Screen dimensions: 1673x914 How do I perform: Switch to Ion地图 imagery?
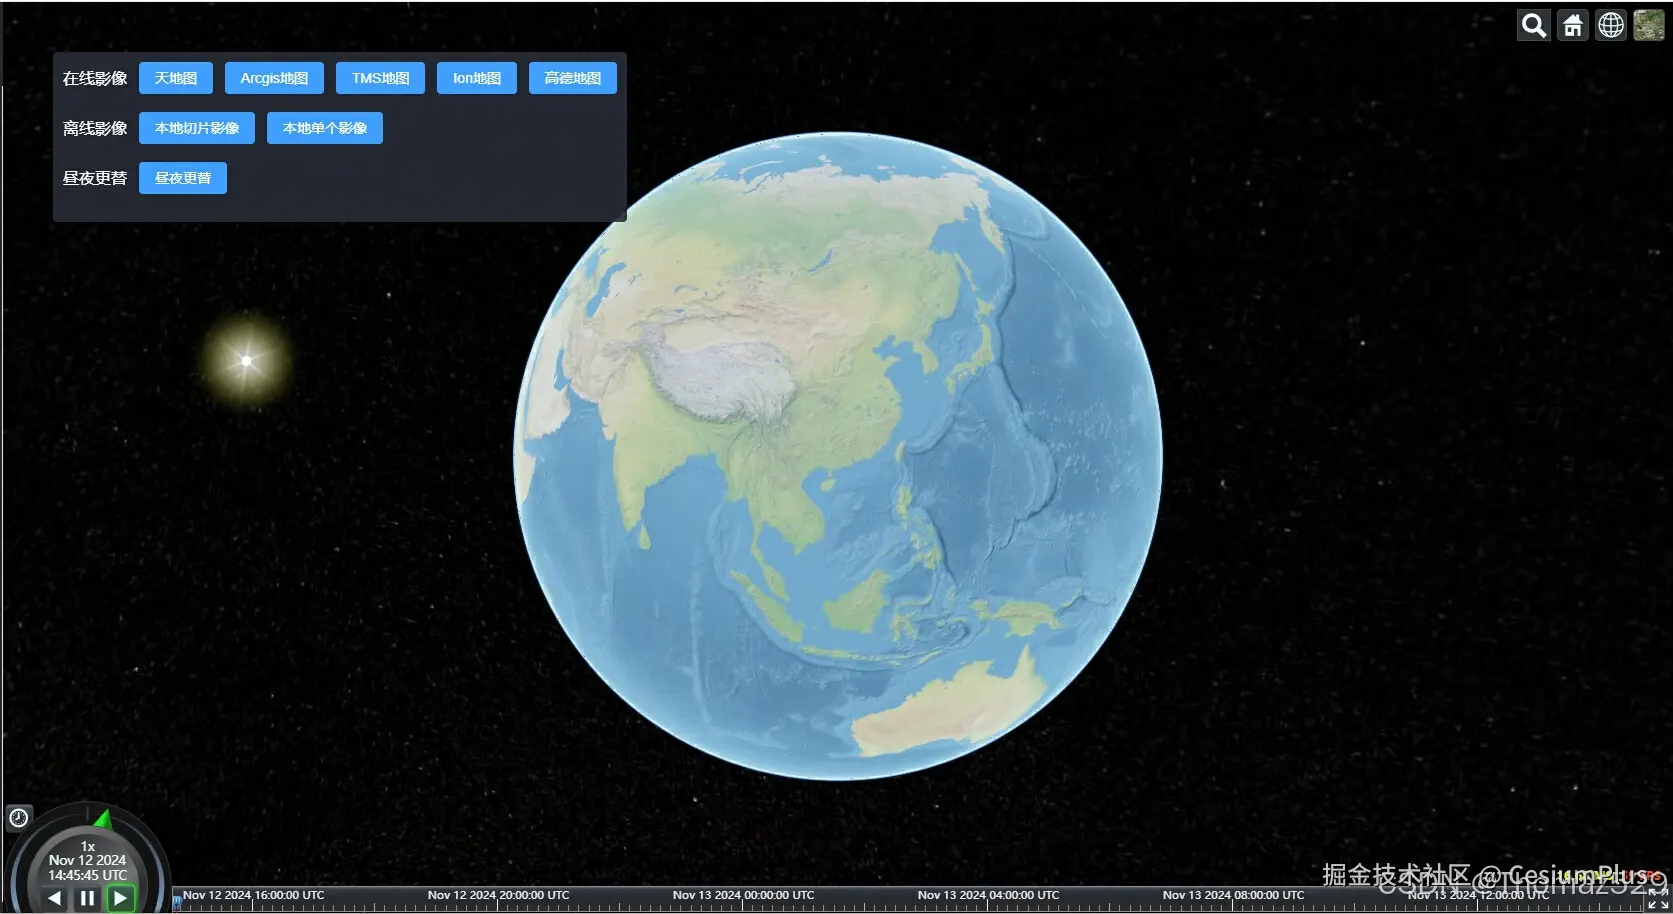pyautogui.click(x=477, y=78)
